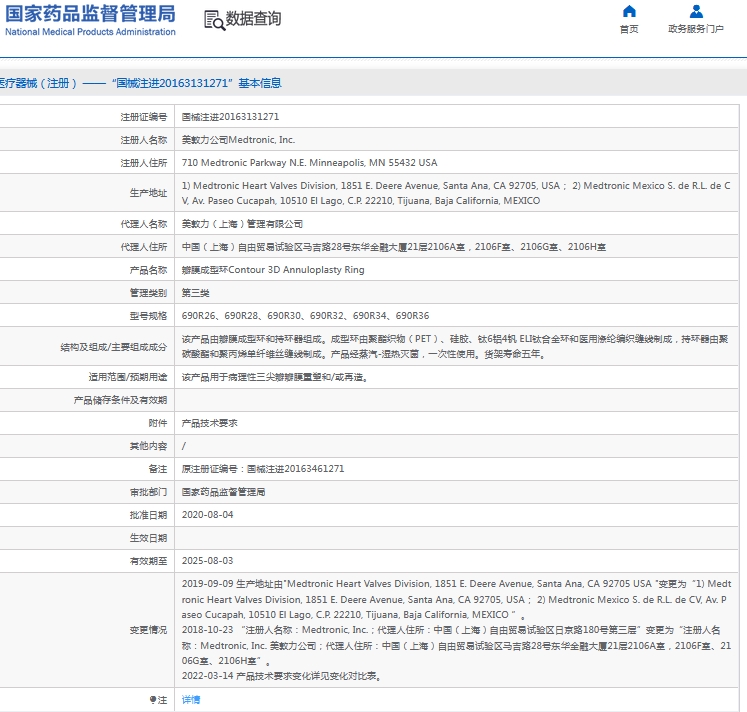Click management category value 第三类

pyautogui.click(x=195, y=293)
